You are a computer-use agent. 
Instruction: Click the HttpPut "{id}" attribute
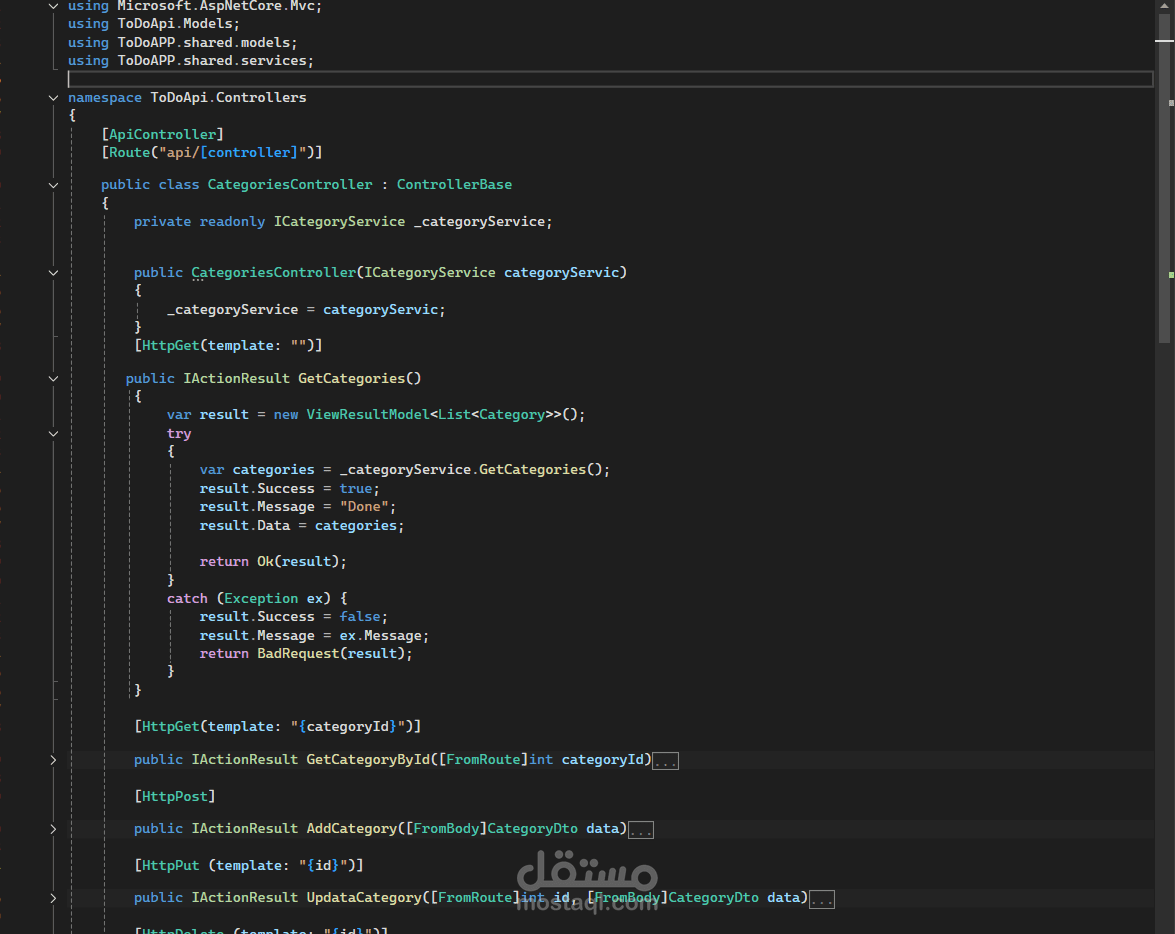click(x=249, y=866)
